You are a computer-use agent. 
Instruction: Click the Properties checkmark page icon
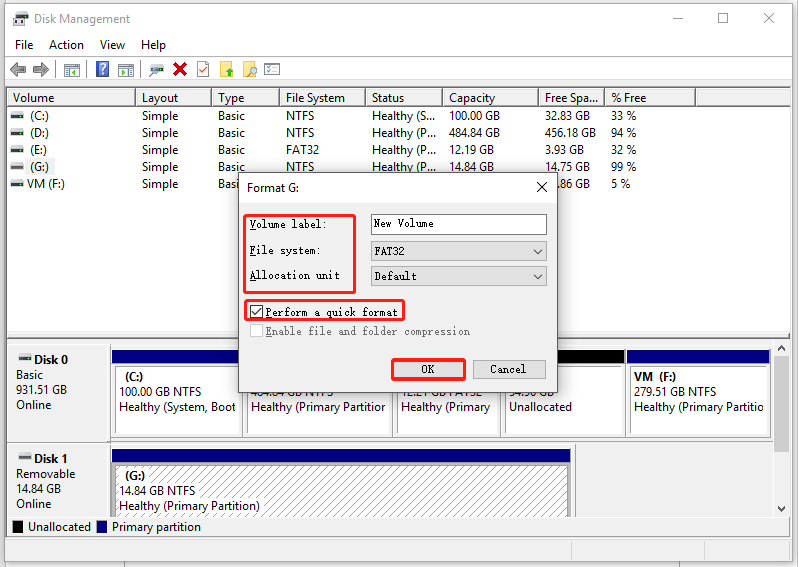click(x=203, y=69)
